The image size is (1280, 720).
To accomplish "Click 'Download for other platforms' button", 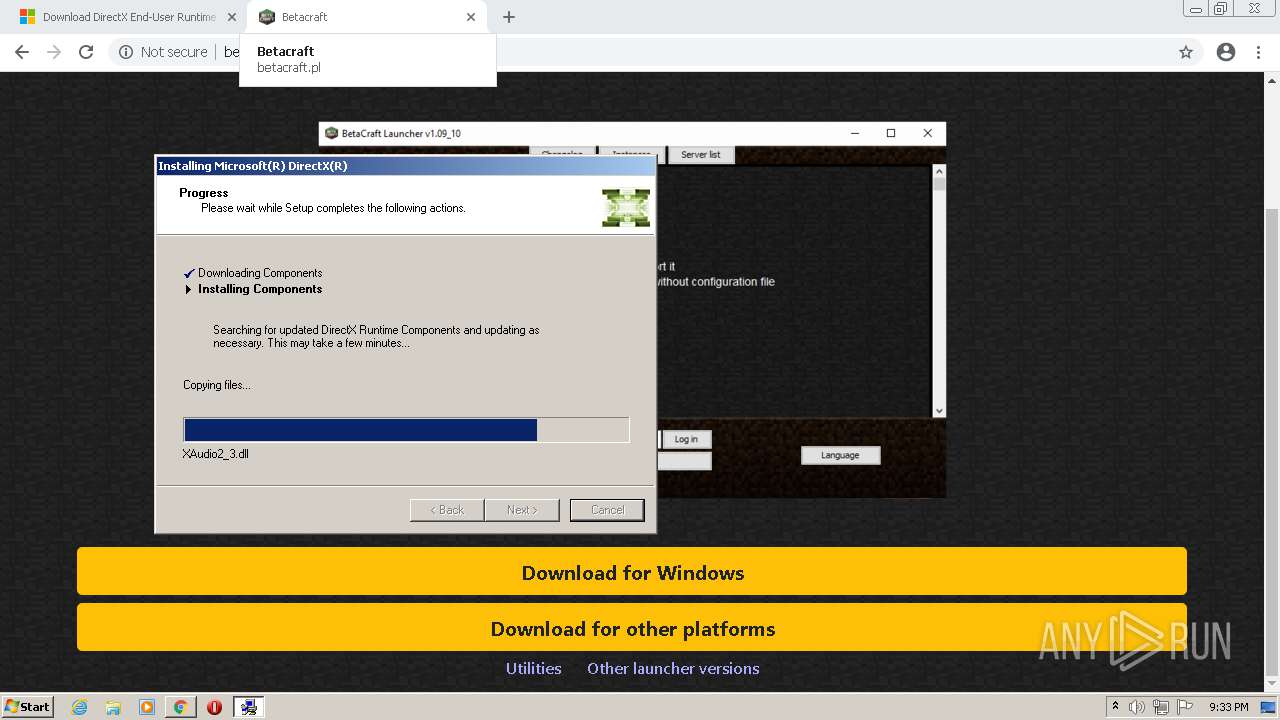I will pos(632,628).
